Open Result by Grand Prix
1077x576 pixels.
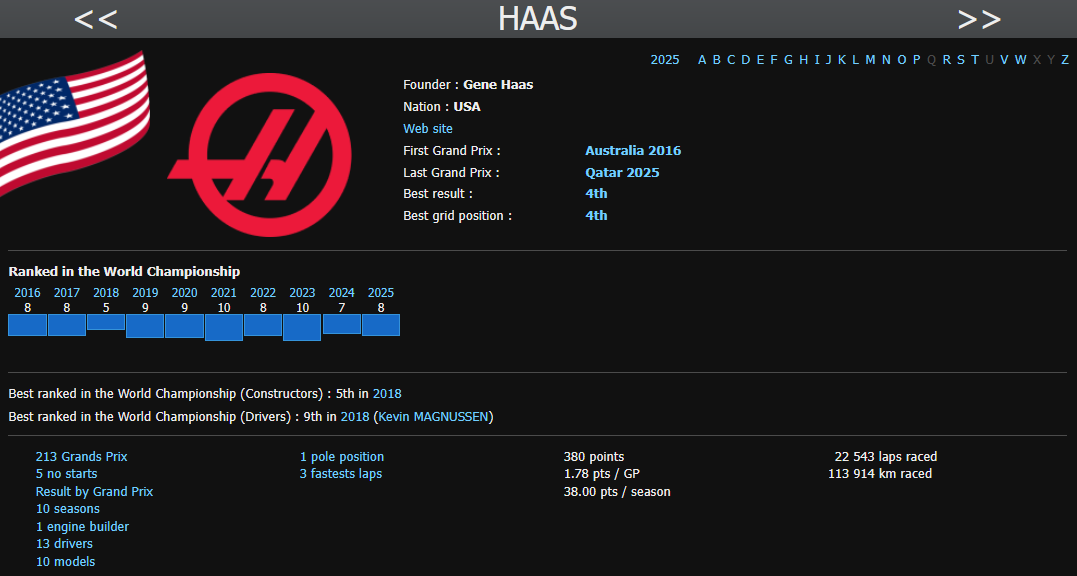pos(94,492)
